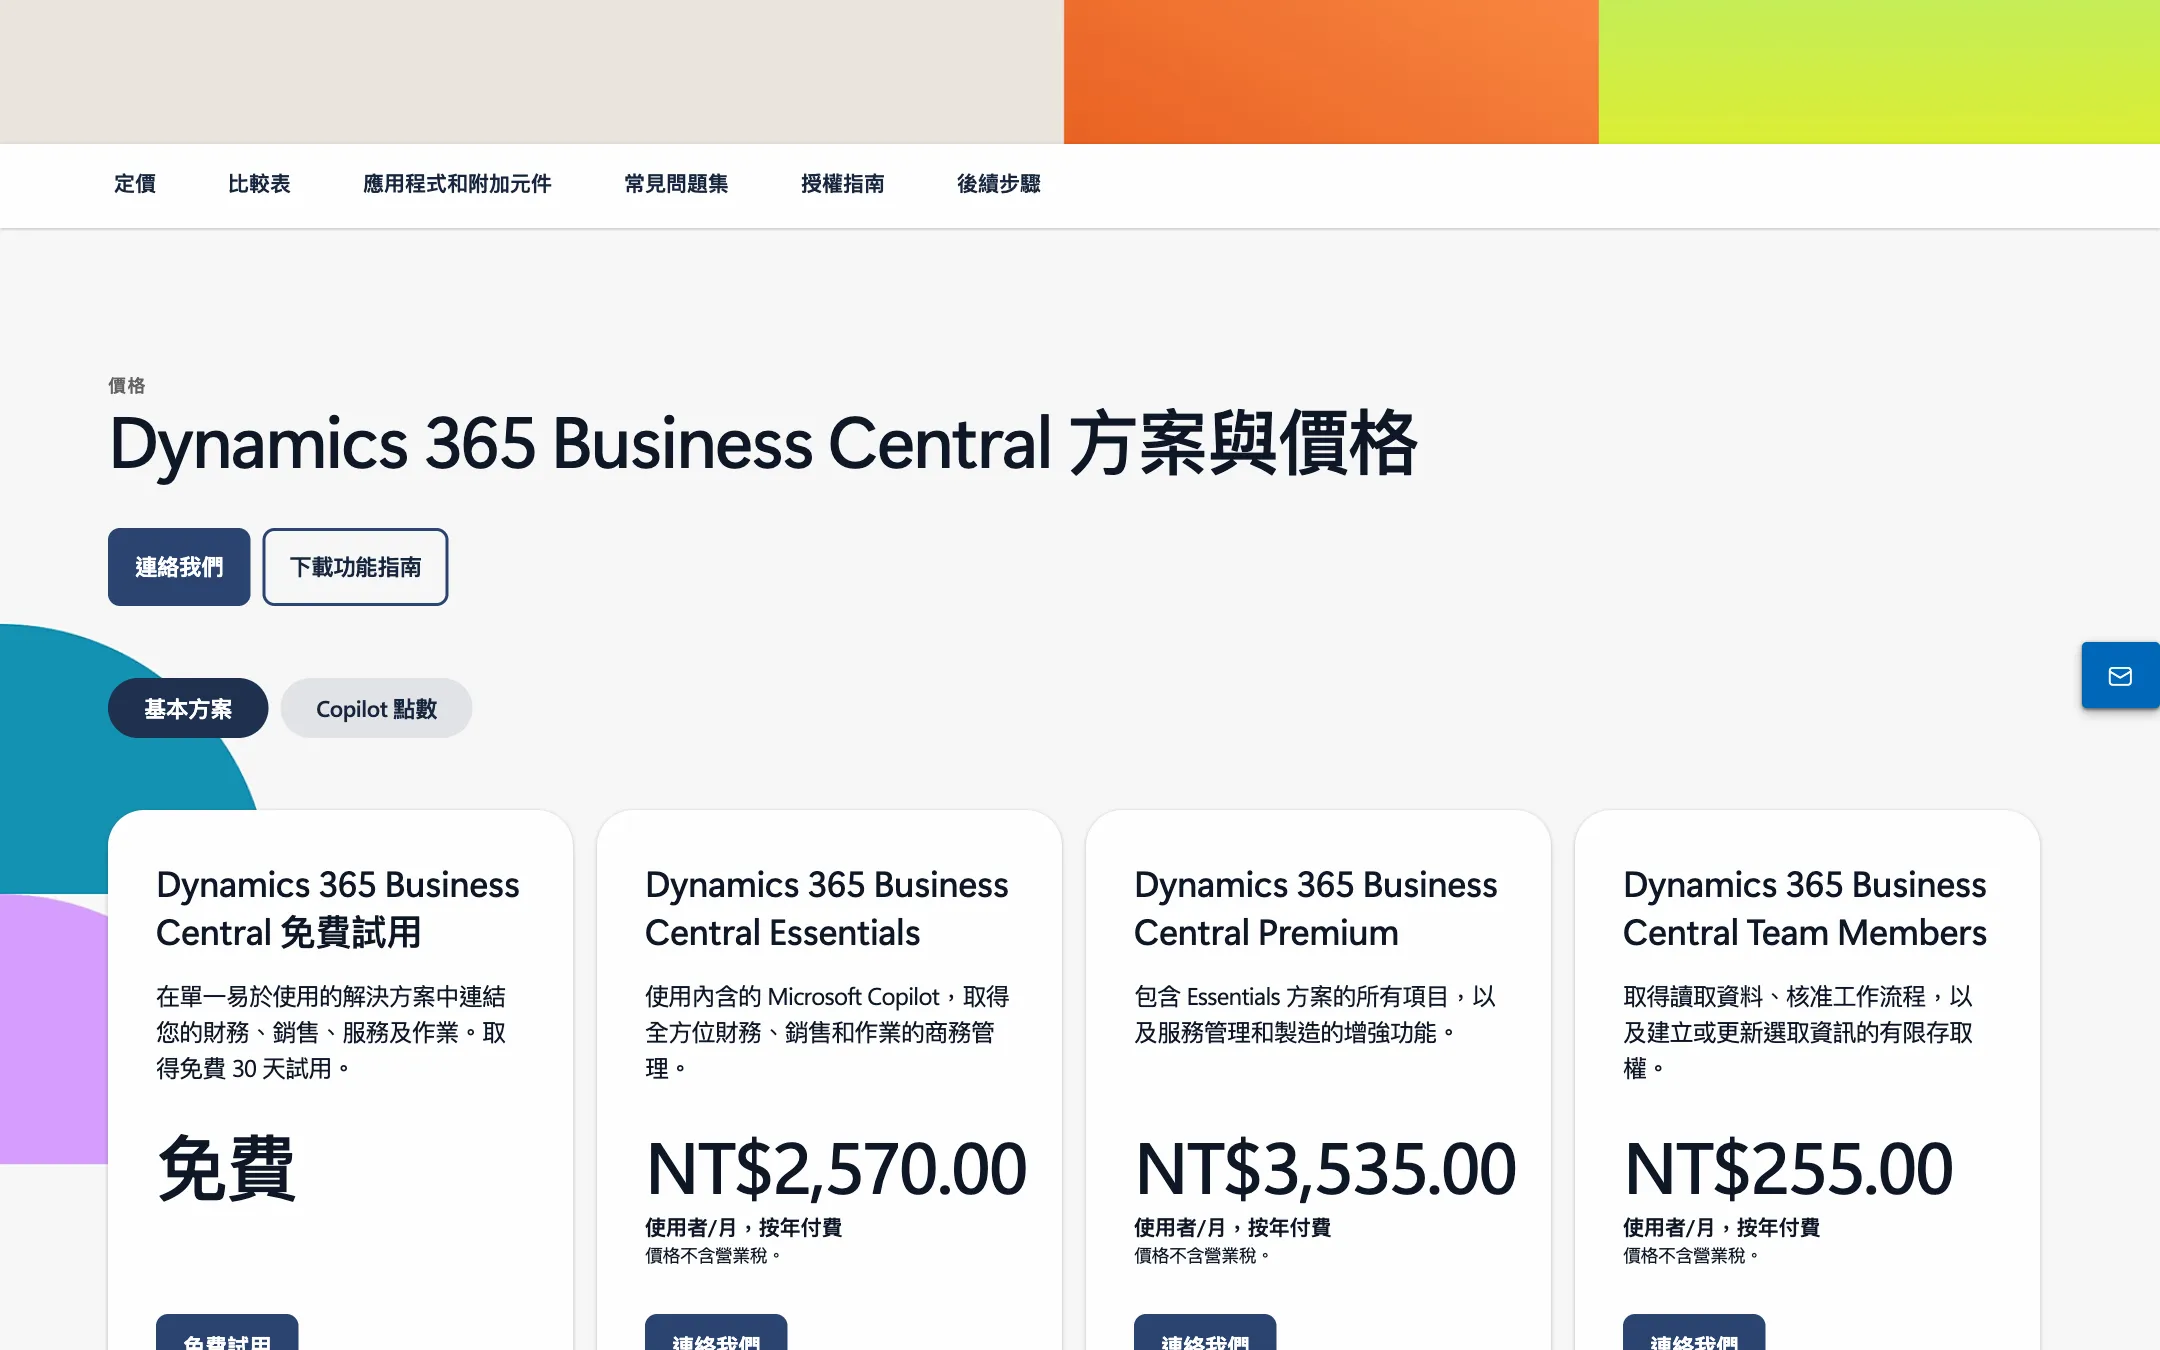Click the NT$255.00 price text
The height and width of the screenshot is (1350, 2160).
point(1788,1169)
